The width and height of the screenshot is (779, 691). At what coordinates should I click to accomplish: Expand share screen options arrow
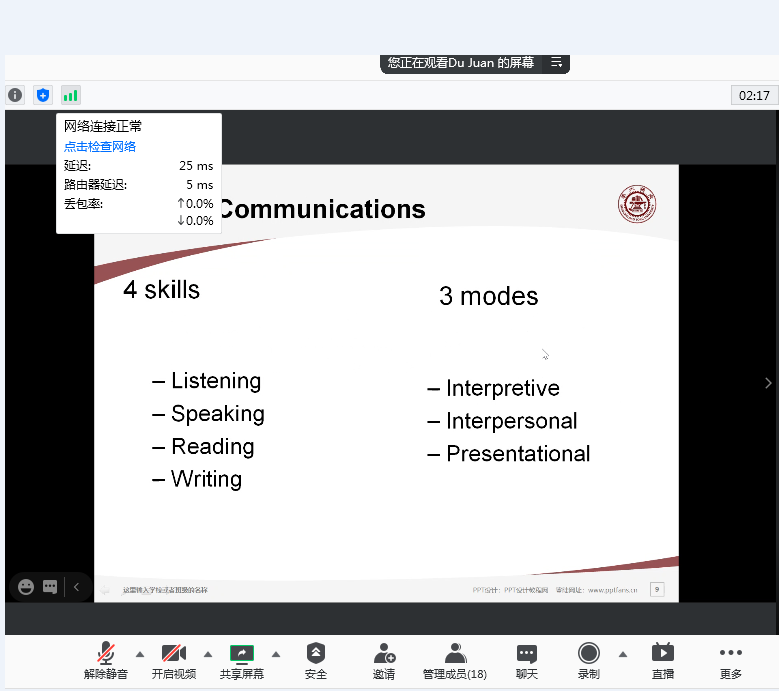(276, 654)
